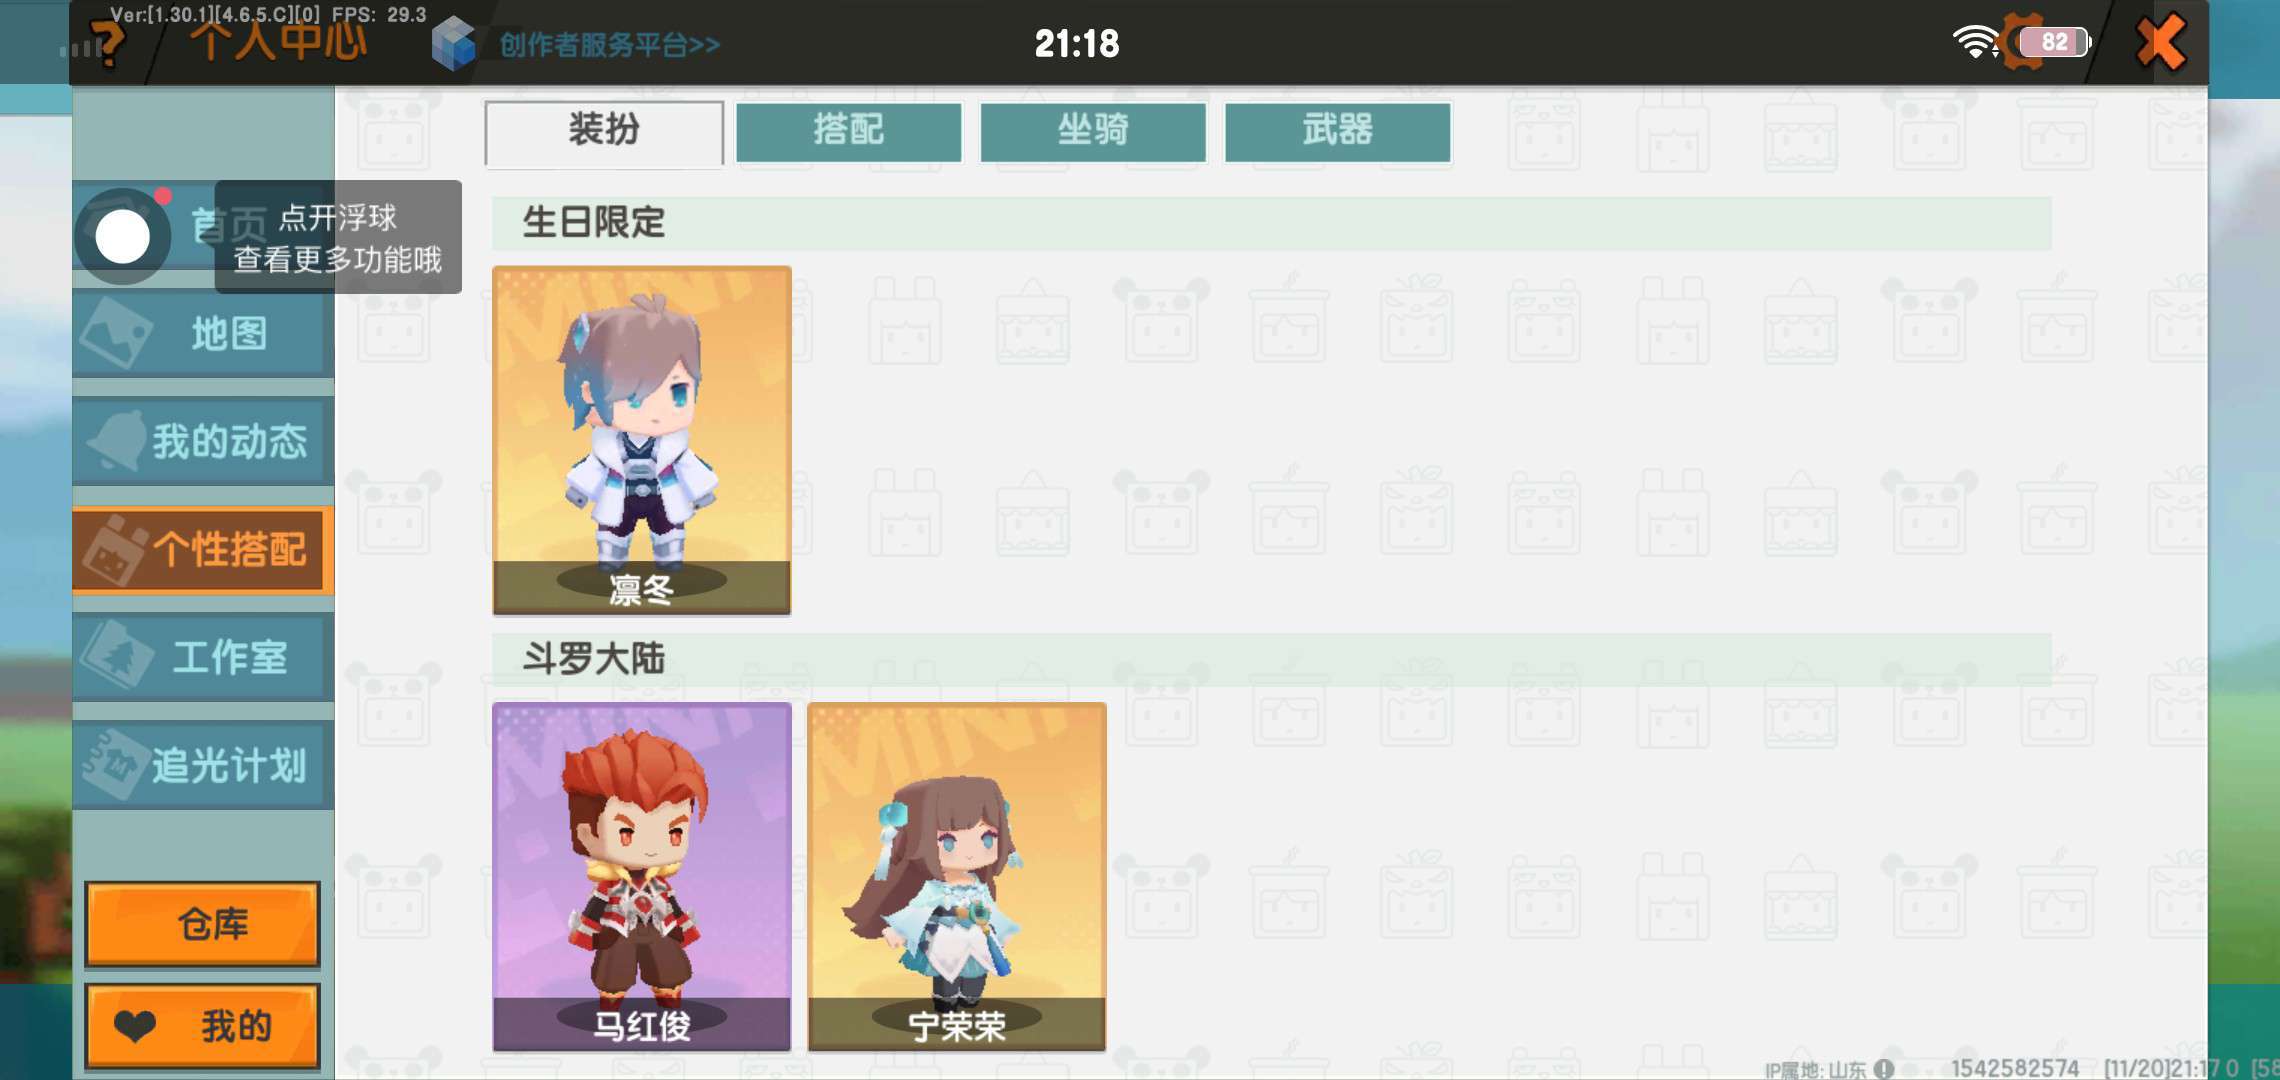Click the battery indicator showing 82
Viewport: 2280px width, 1080px height.
[x=2055, y=42]
